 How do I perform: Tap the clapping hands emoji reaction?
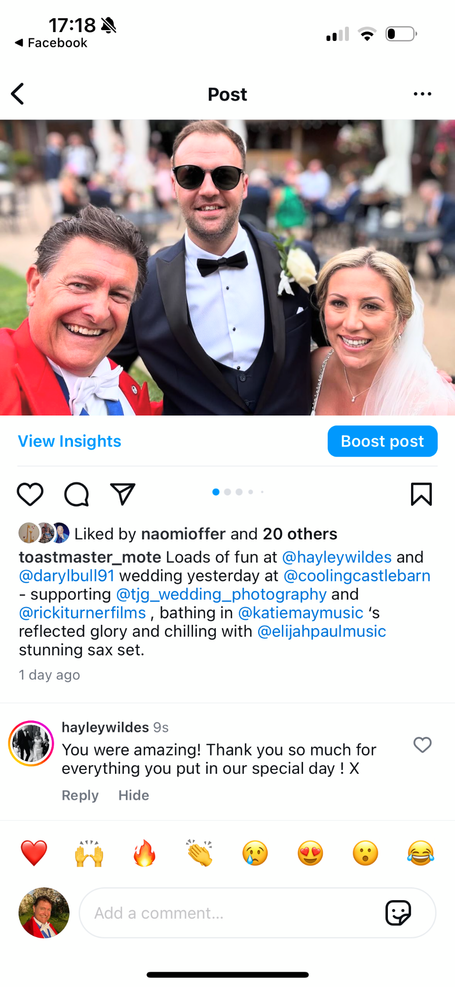199,854
